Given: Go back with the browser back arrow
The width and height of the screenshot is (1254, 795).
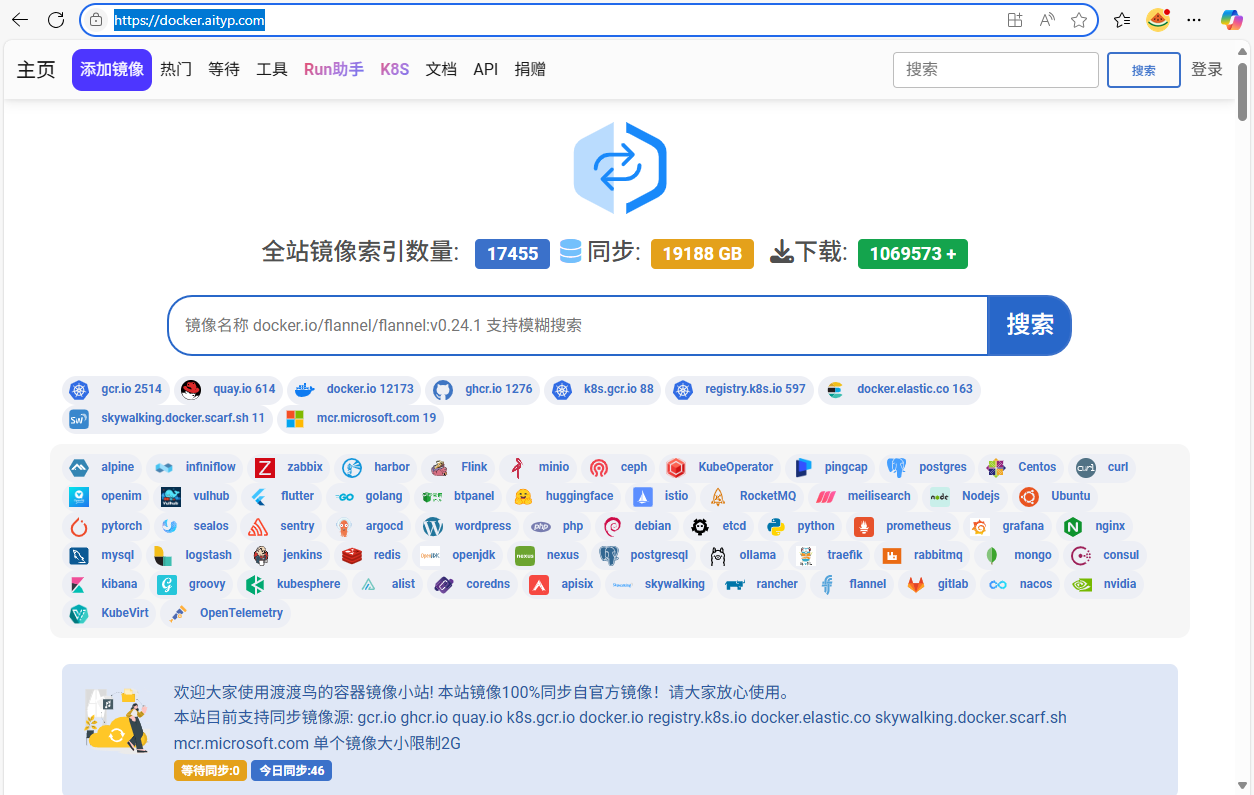Looking at the screenshot, I should pyautogui.click(x=20, y=20).
